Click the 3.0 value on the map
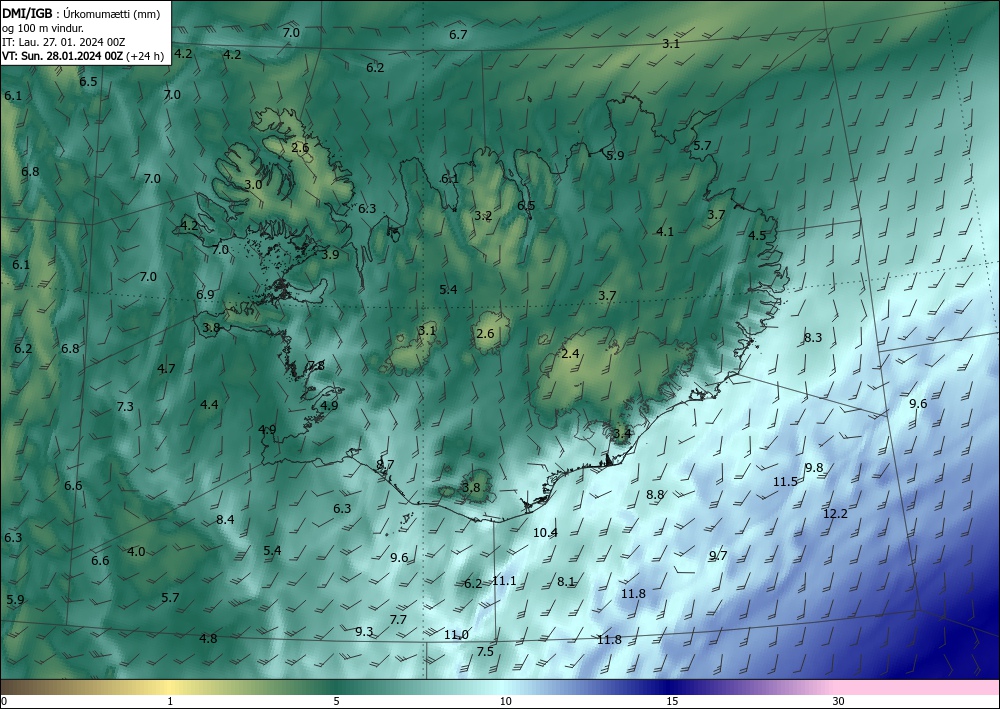Image resolution: width=1000 pixels, height=709 pixels. [253, 185]
